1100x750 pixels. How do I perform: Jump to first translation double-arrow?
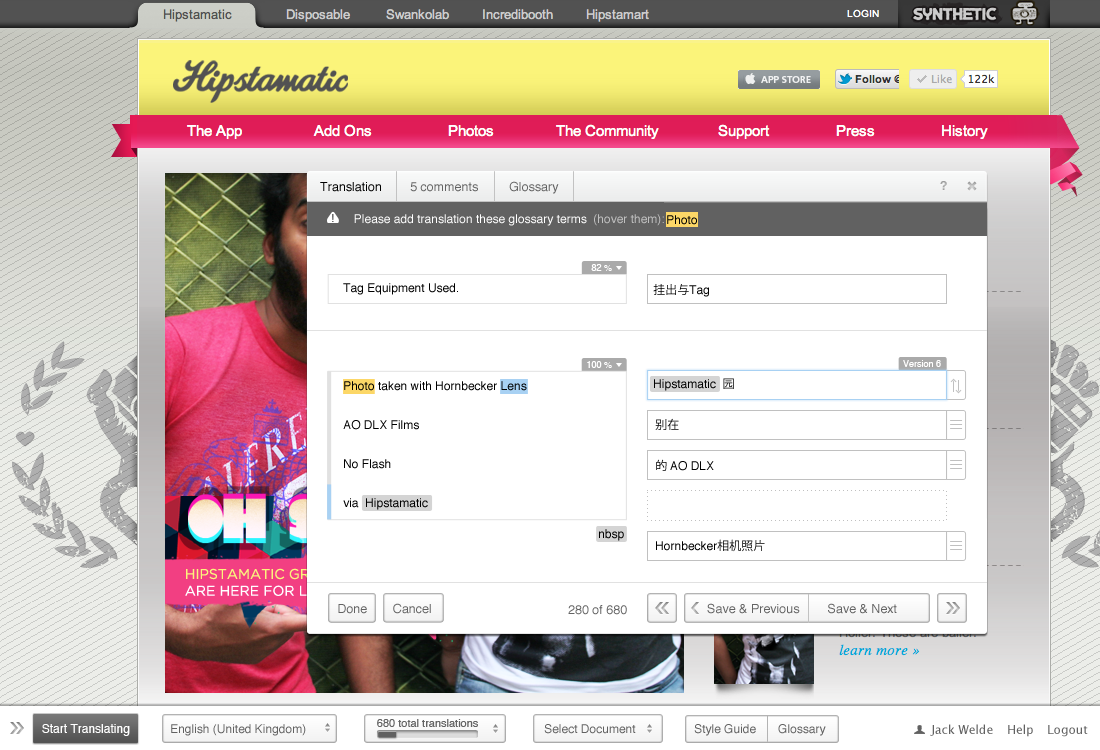(x=662, y=608)
